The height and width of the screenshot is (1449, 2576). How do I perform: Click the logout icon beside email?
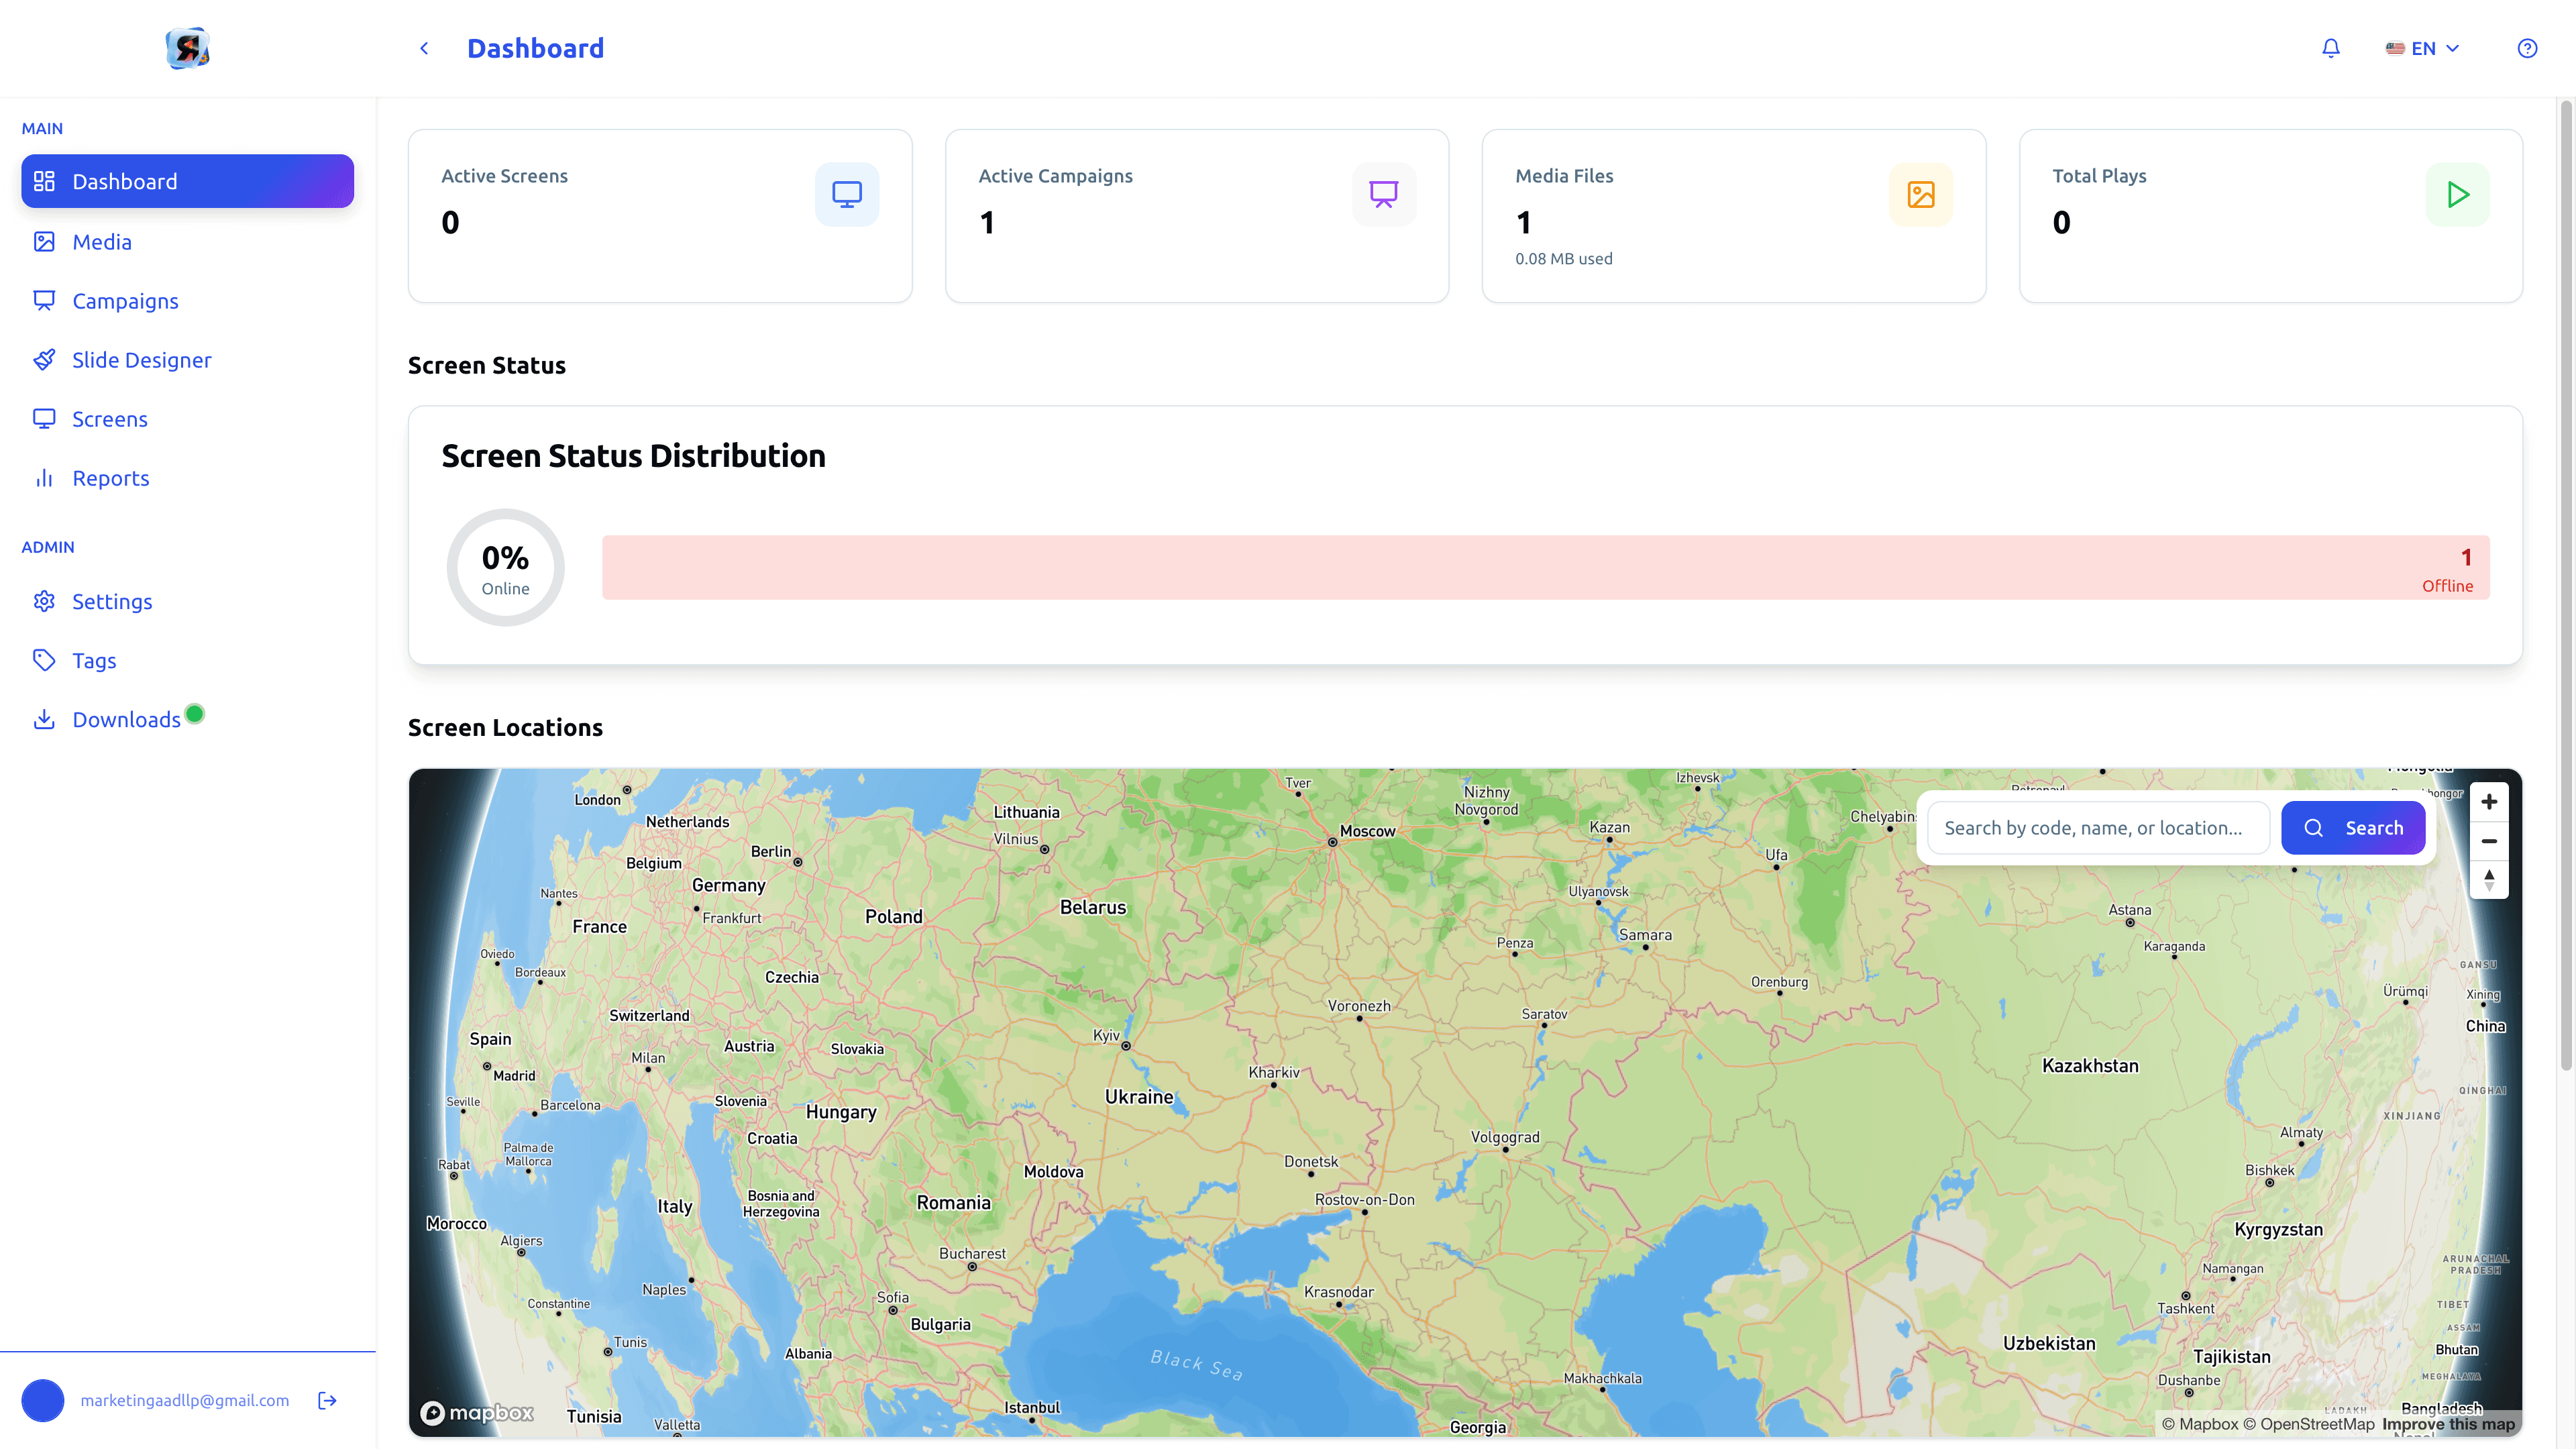pyautogui.click(x=327, y=1400)
